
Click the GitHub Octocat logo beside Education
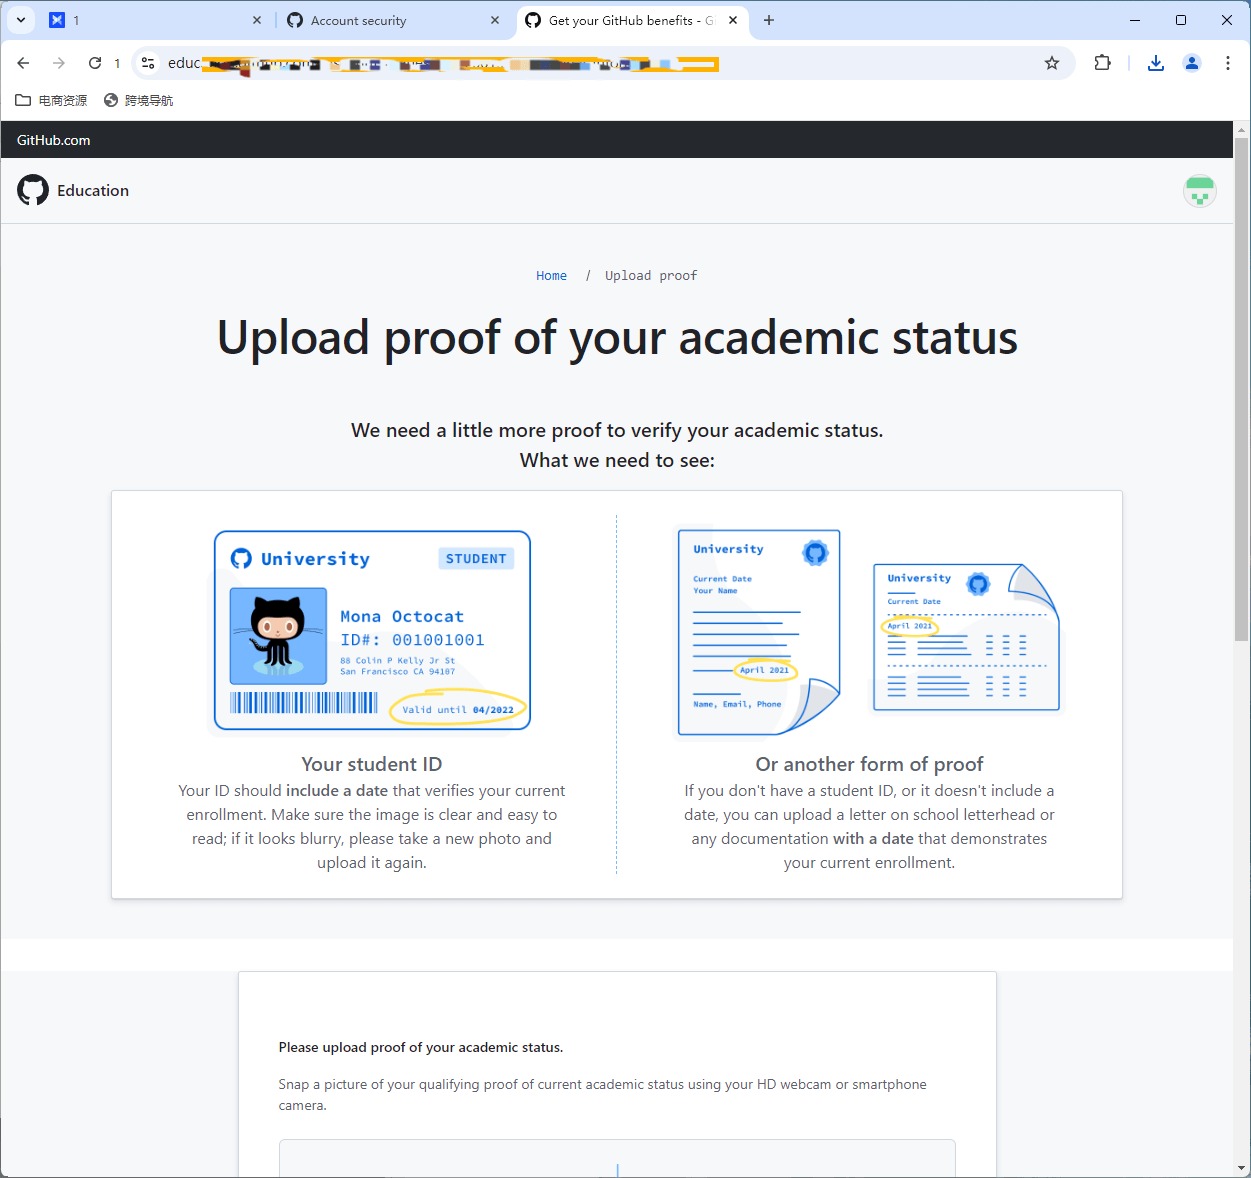33,190
